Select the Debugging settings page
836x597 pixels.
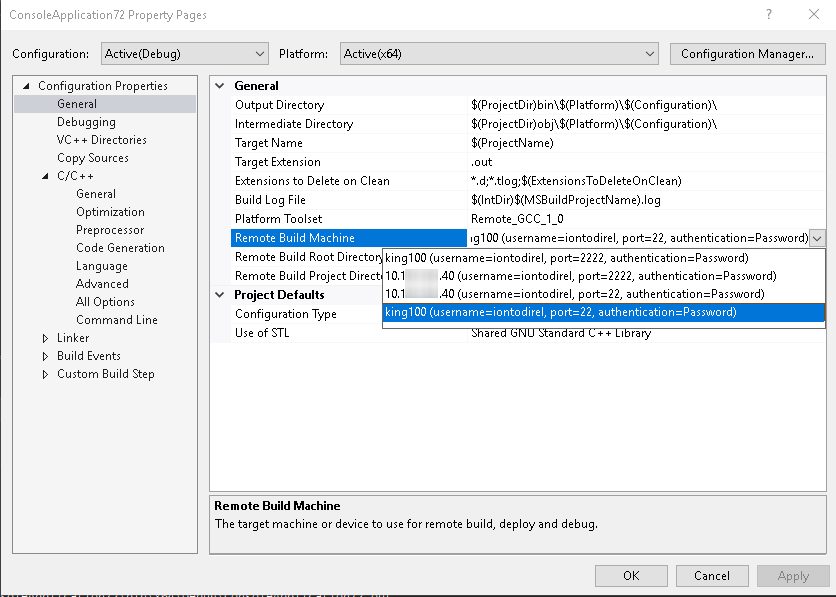pyautogui.click(x=87, y=122)
